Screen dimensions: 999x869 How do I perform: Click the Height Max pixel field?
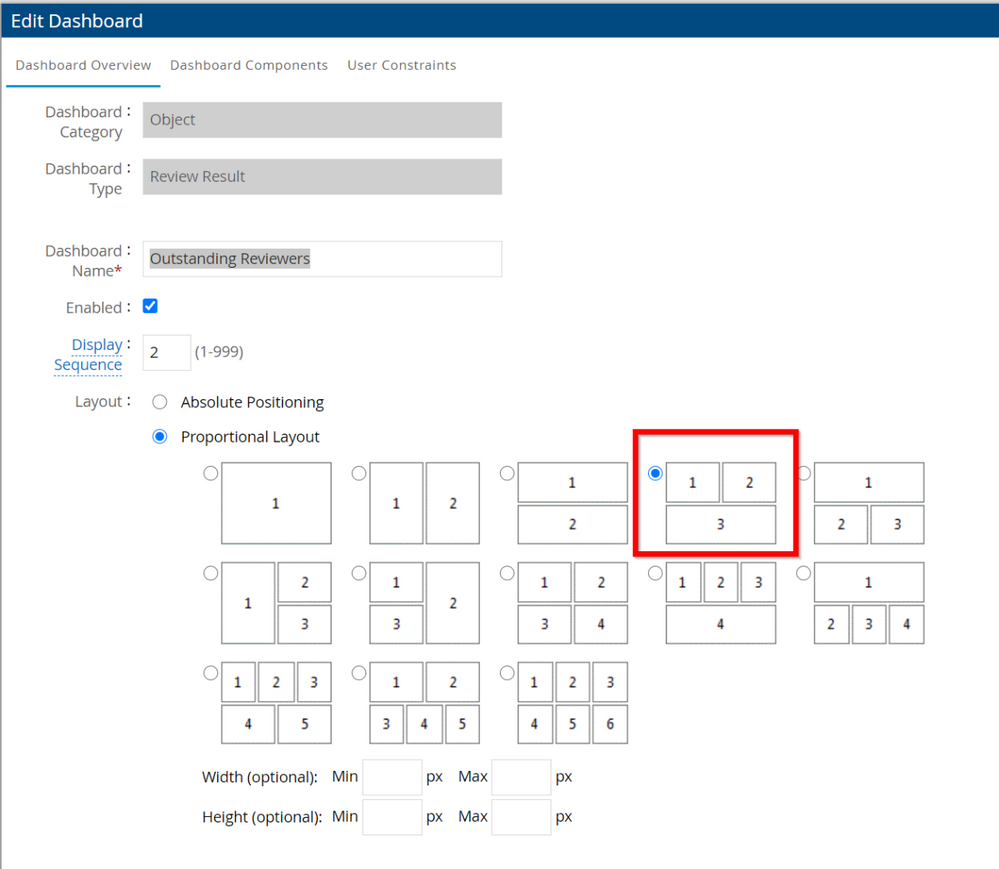(x=521, y=817)
